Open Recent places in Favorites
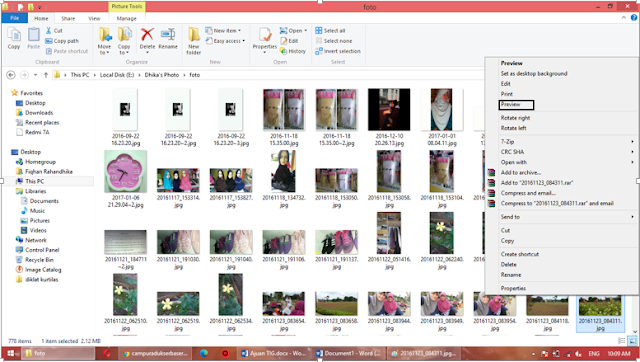This screenshot has width=640, height=362. tap(42, 122)
